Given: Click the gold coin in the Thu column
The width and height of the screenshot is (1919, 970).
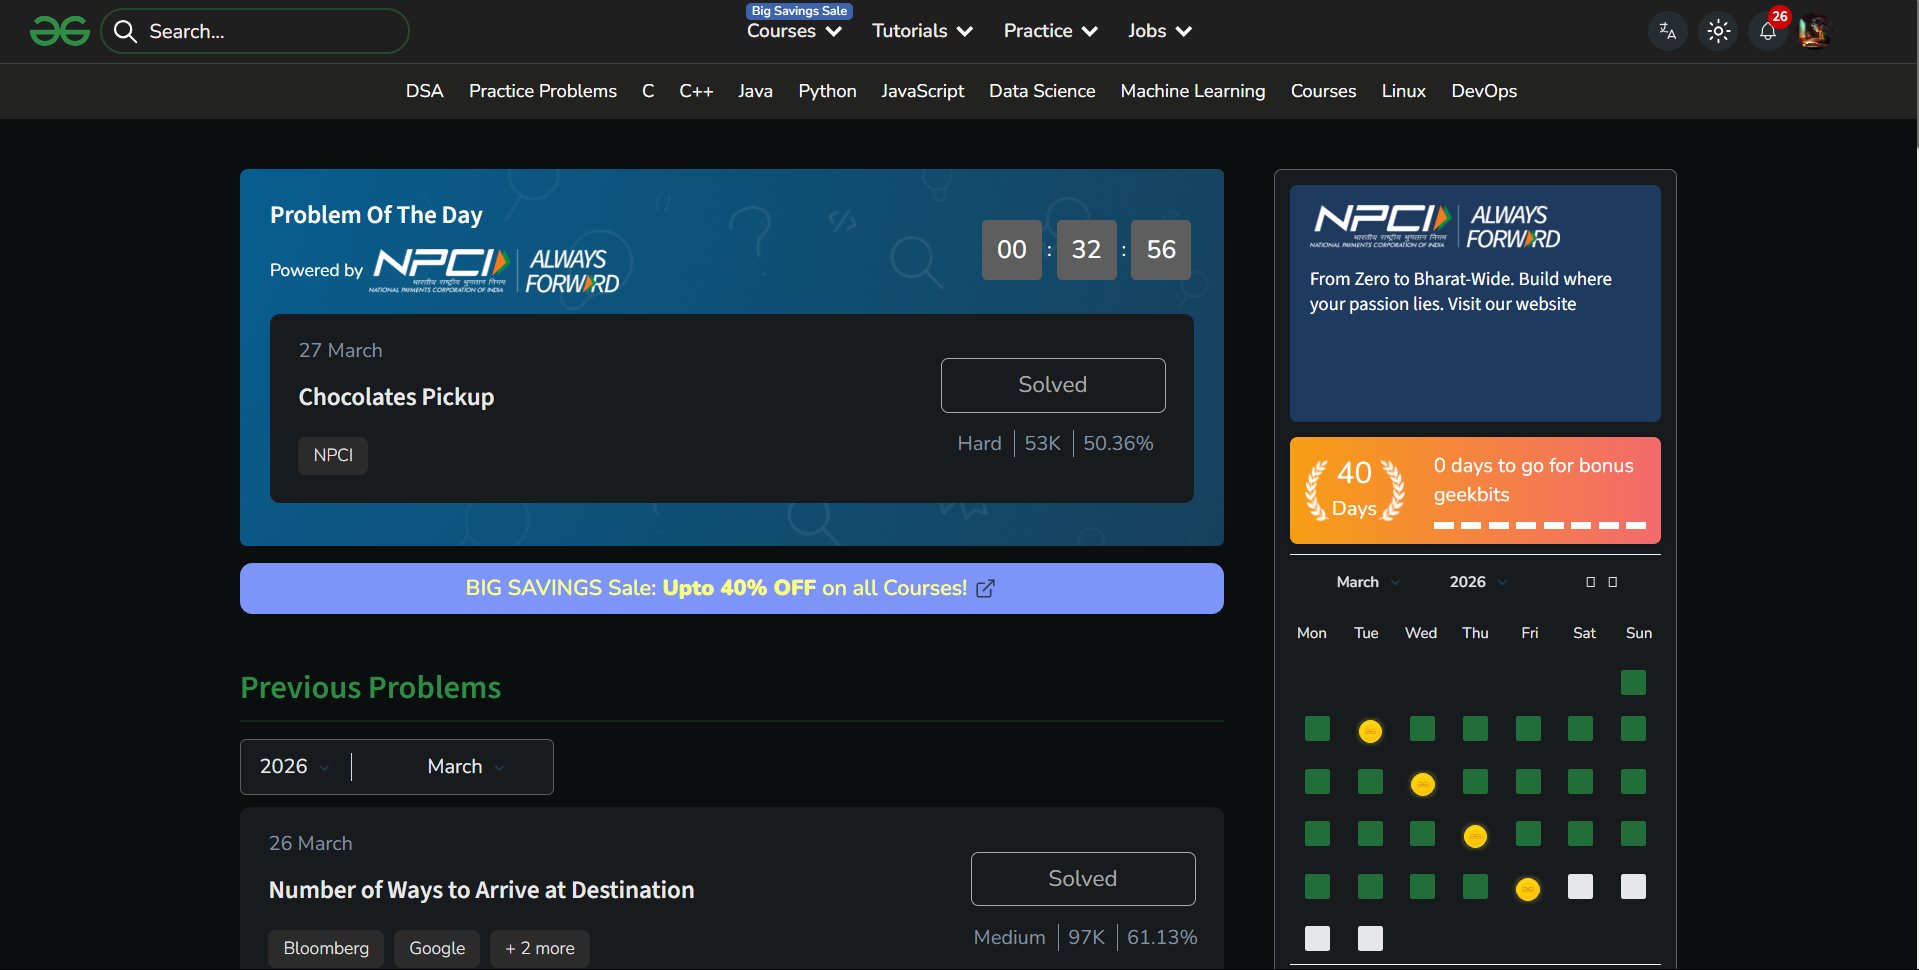Looking at the screenshot, I should click(x=1475, y=836).
